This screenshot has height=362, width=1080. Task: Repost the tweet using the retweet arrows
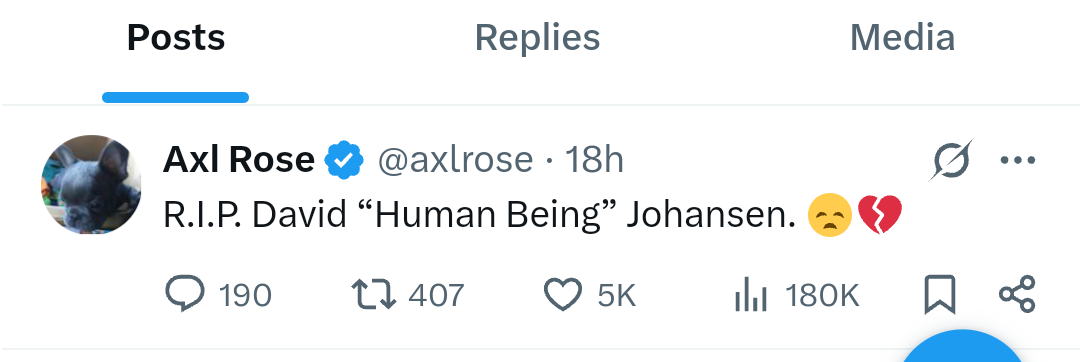[x=374, y=295]
